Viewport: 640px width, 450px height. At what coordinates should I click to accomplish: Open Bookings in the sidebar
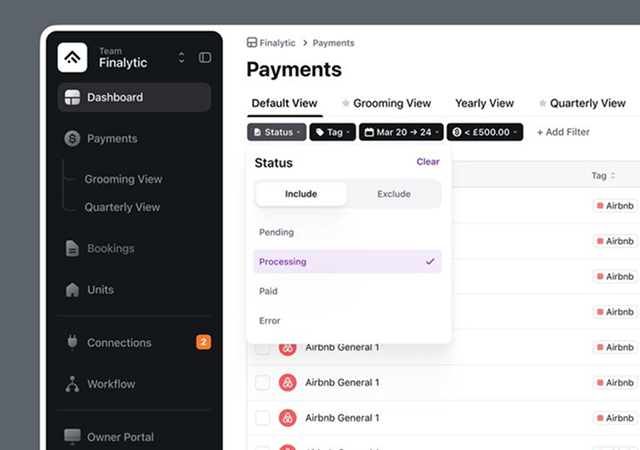tap(110, 248)
